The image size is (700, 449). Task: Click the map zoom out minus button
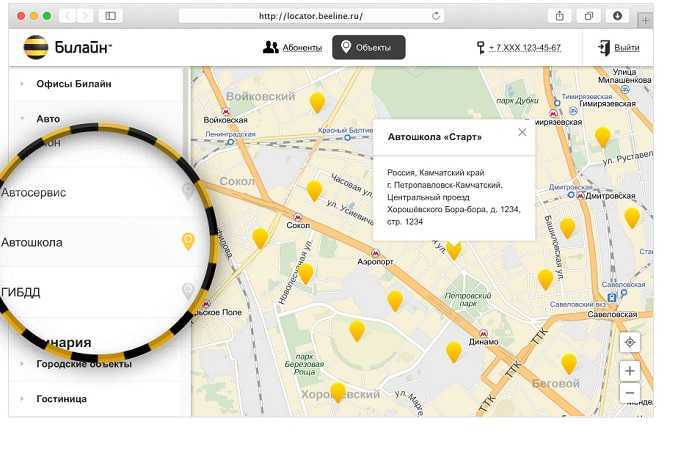pos(629,393)
